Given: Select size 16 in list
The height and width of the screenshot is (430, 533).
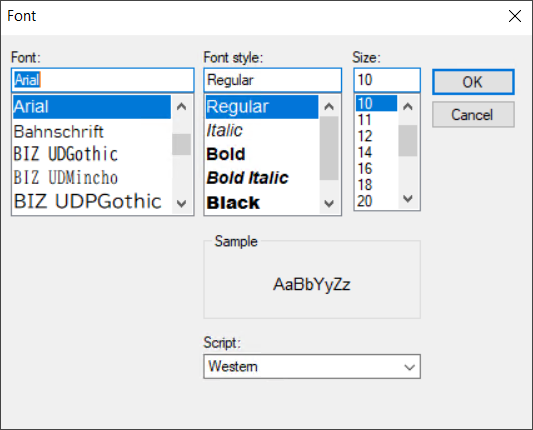Looking at the screenshot, I should [376, 169].
